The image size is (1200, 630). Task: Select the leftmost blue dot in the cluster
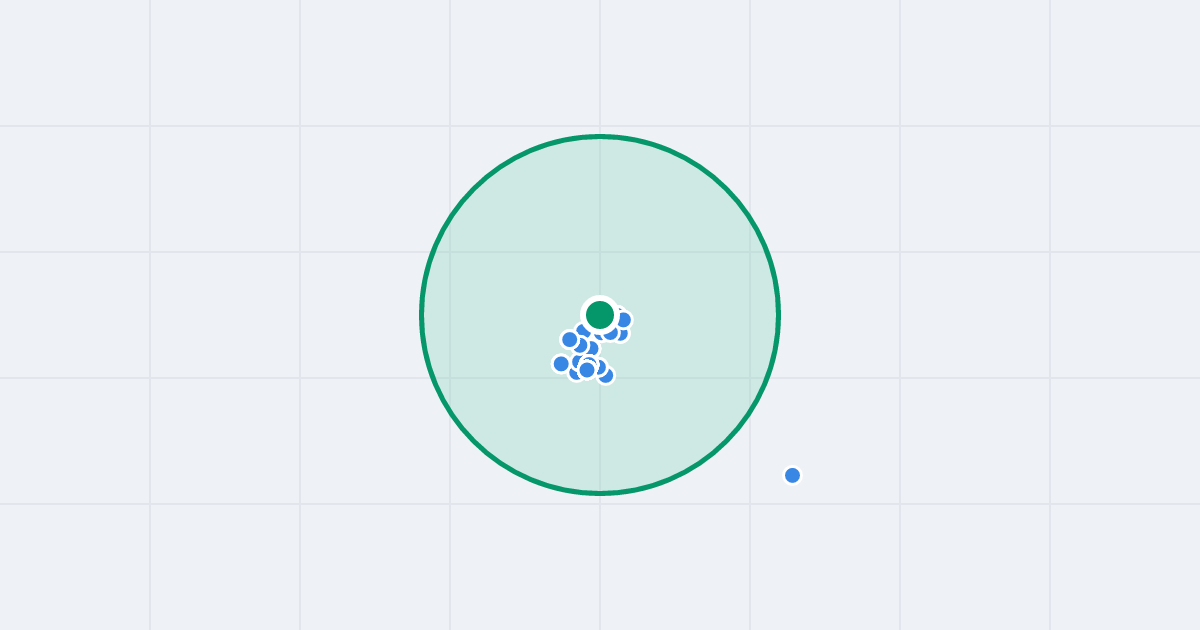(561, 364)
